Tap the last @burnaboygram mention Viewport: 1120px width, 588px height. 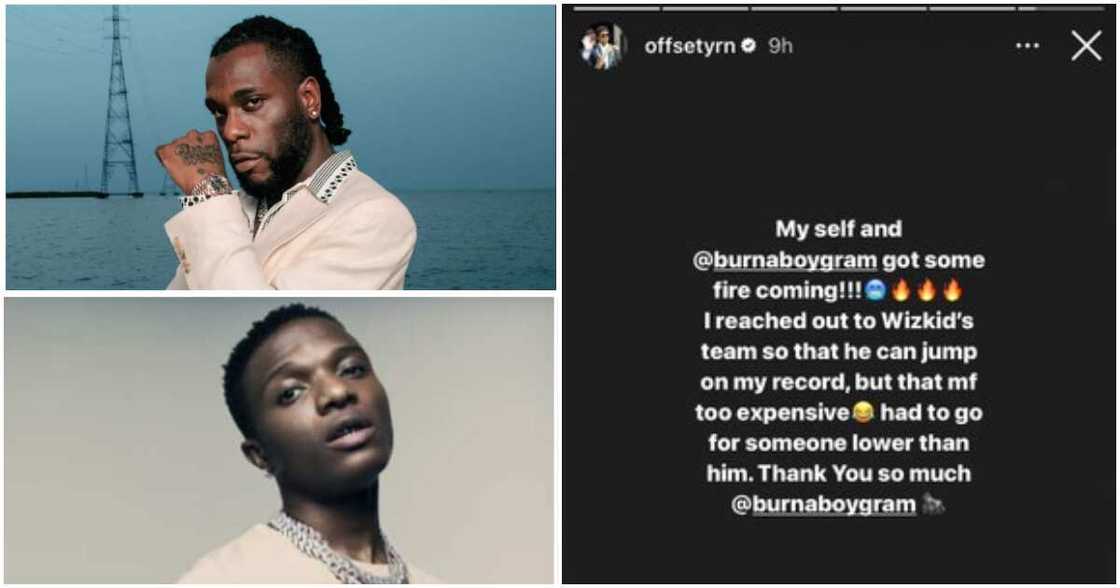pos(824,504)
